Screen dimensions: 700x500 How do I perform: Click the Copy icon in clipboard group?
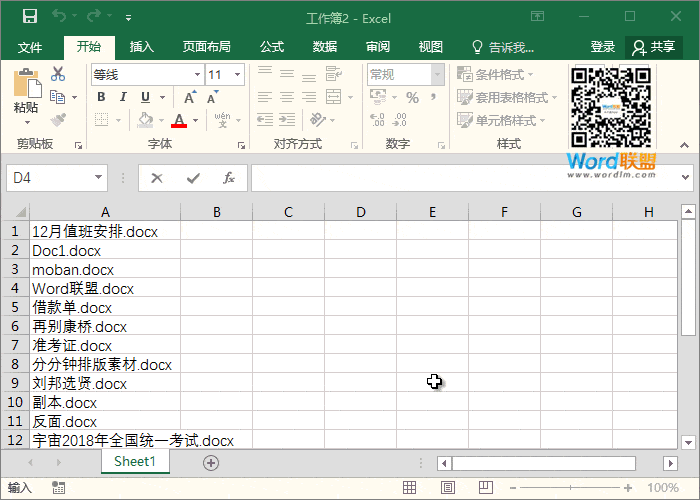tap(58, 97)
